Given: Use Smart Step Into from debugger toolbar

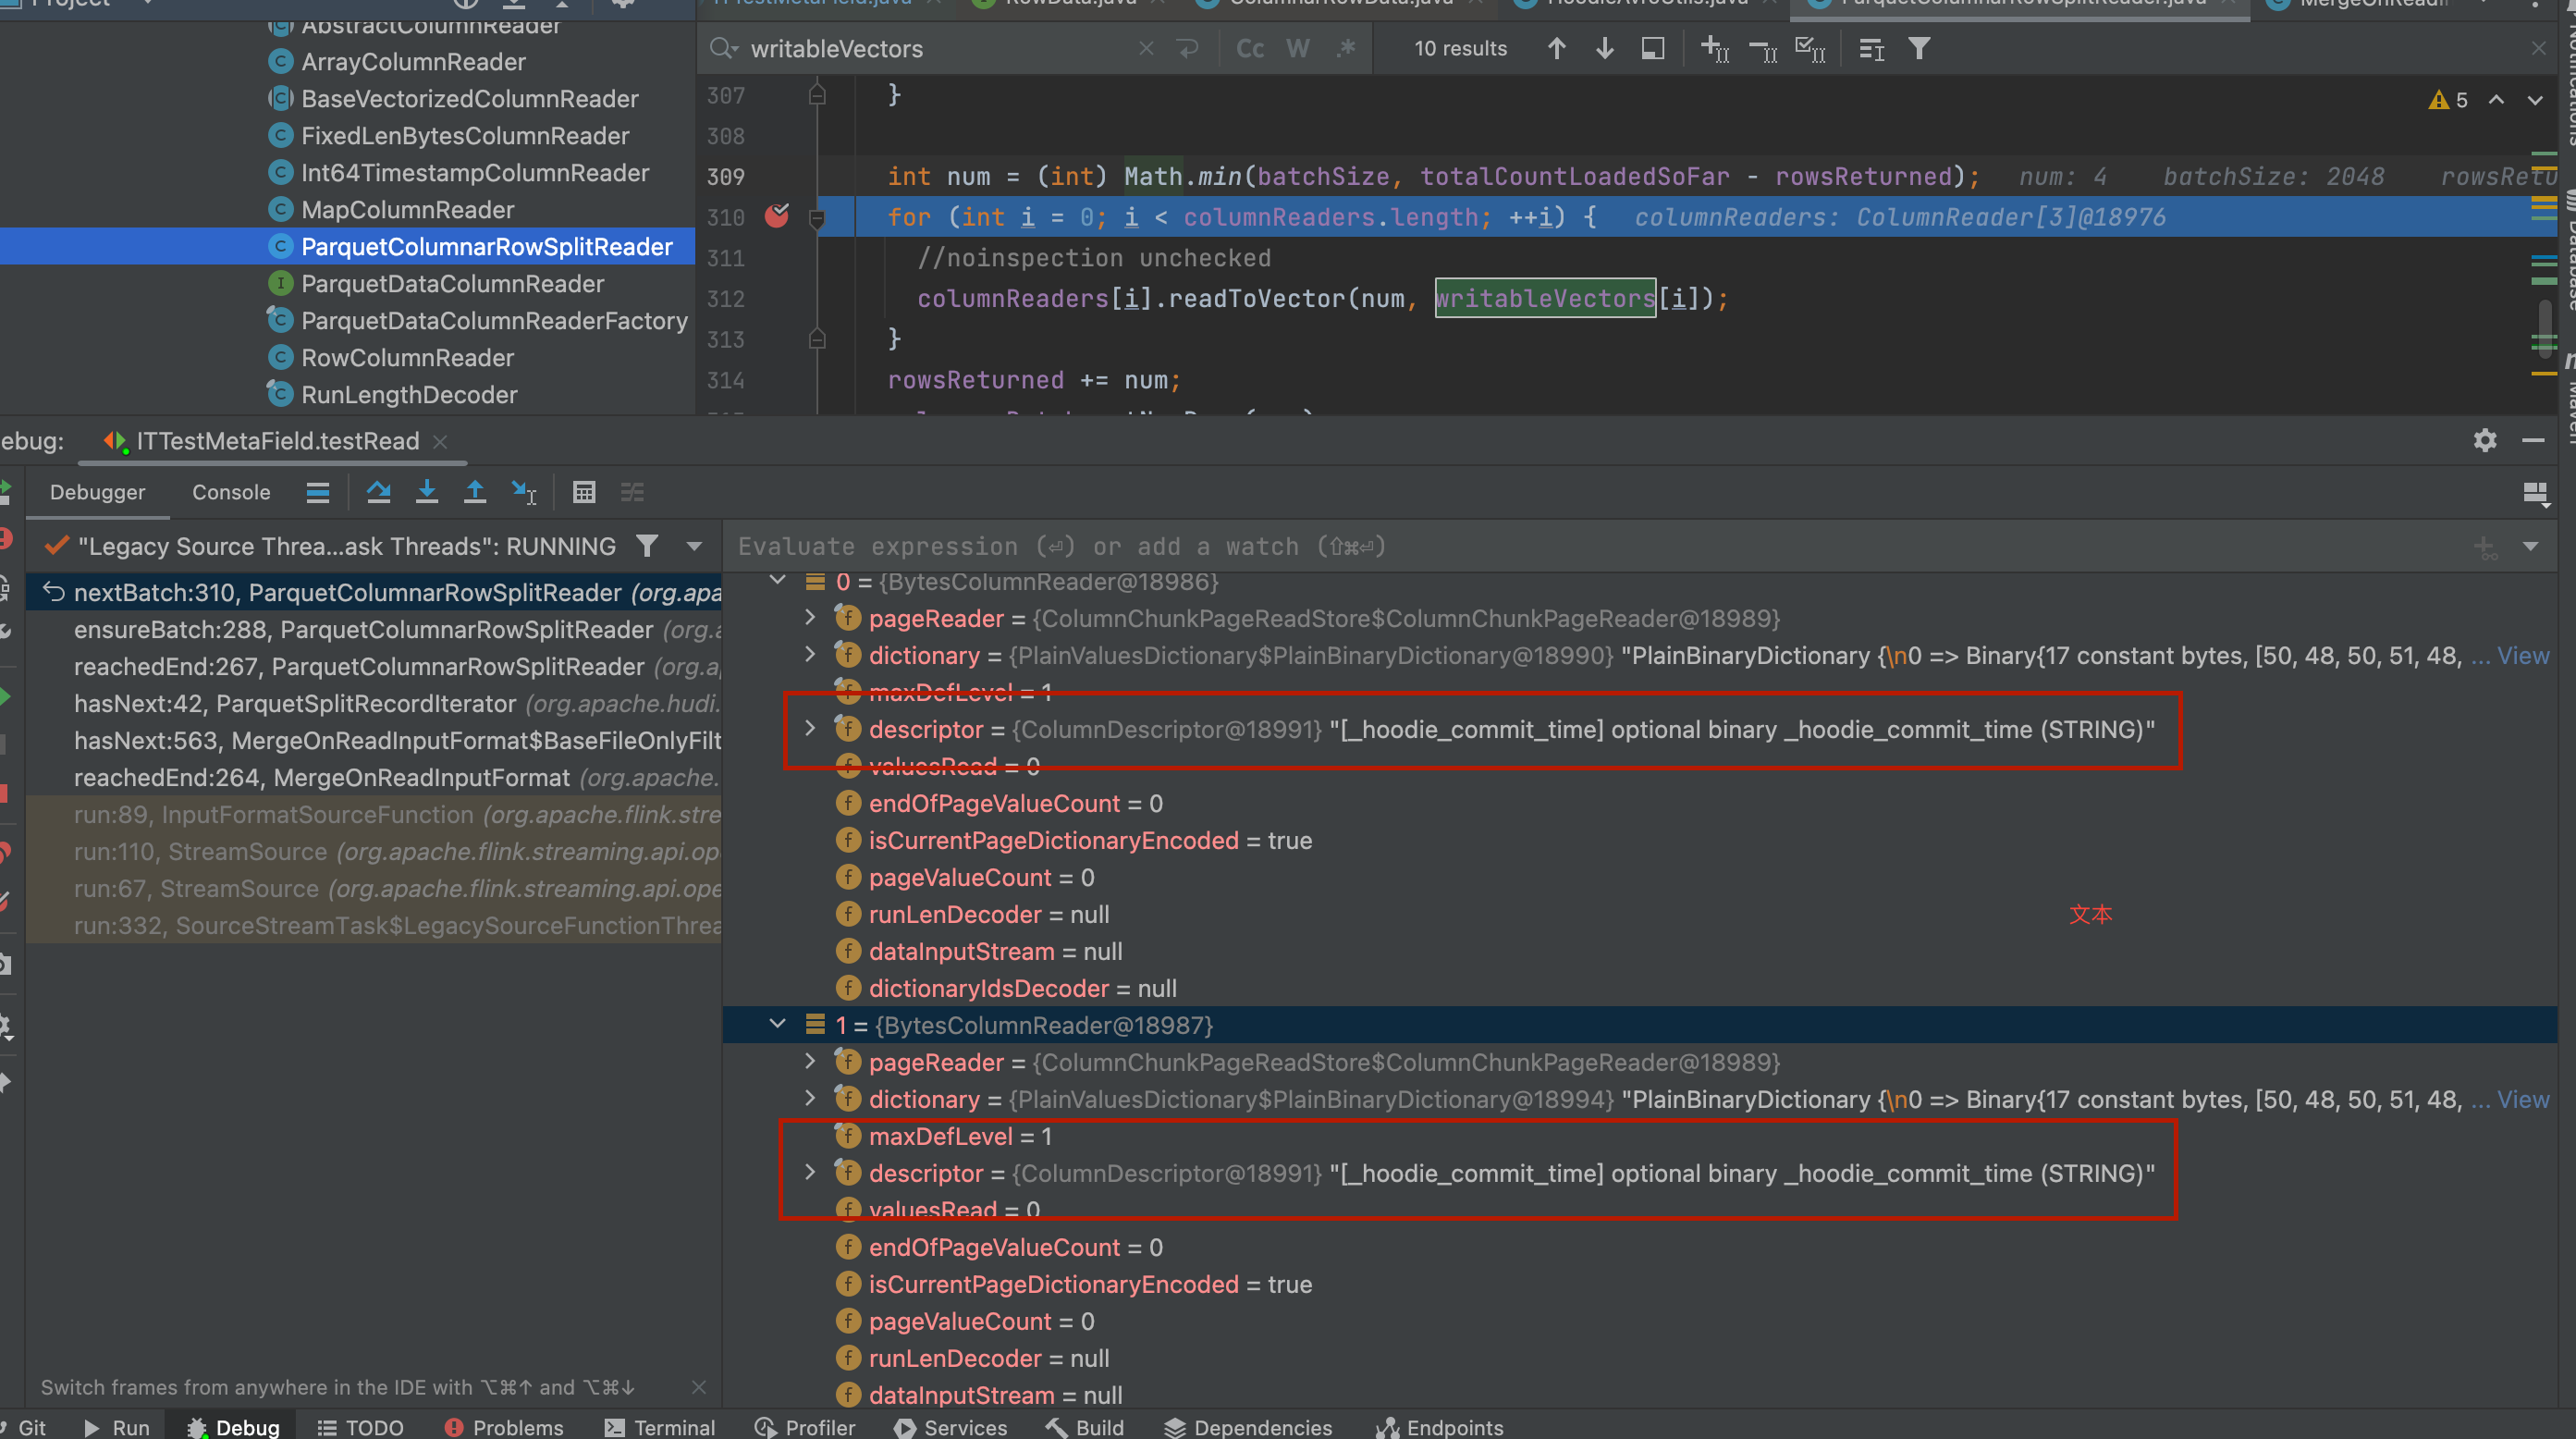Looking at the screenshot, I should (523, 492).
